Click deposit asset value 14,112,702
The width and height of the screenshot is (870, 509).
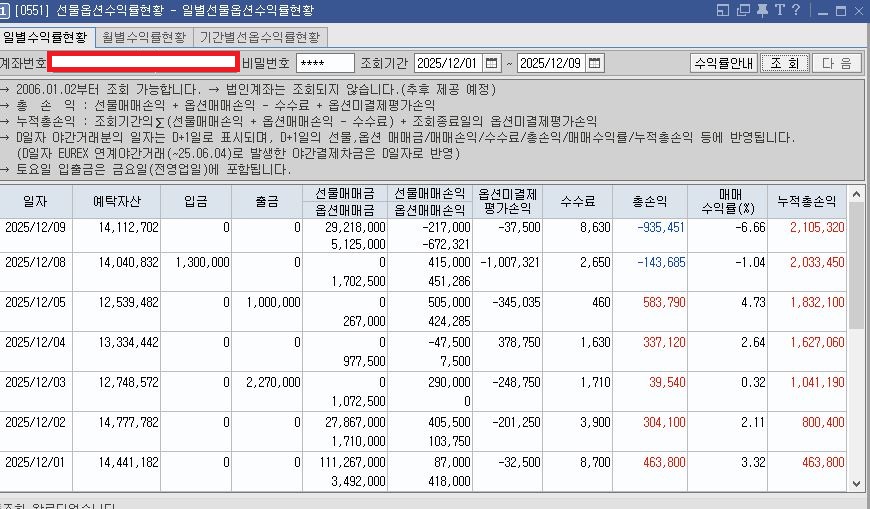point(129,228)
